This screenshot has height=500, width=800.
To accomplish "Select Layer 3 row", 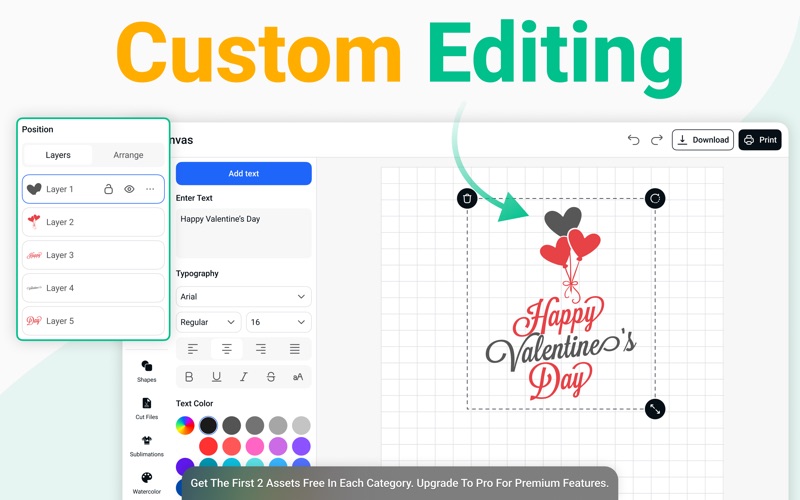I will (x=93, y=255).
